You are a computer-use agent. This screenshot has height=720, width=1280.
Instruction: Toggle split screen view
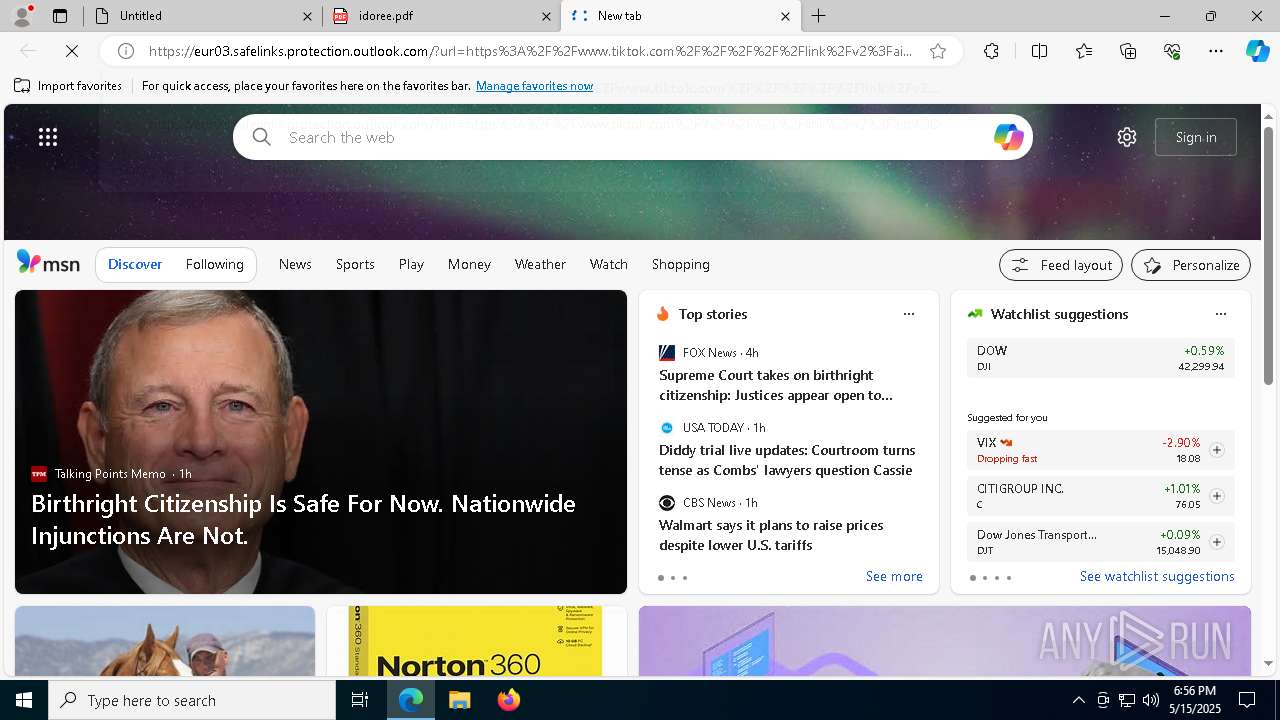click(x=1039, y=51)
